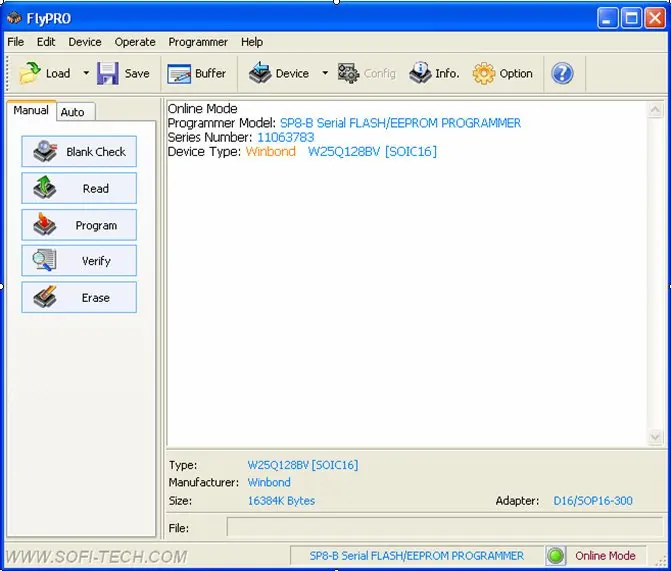The width and height of the screenshot is (671, 571).
Task: Click the Config gears icon
Action: coord(348,73)
